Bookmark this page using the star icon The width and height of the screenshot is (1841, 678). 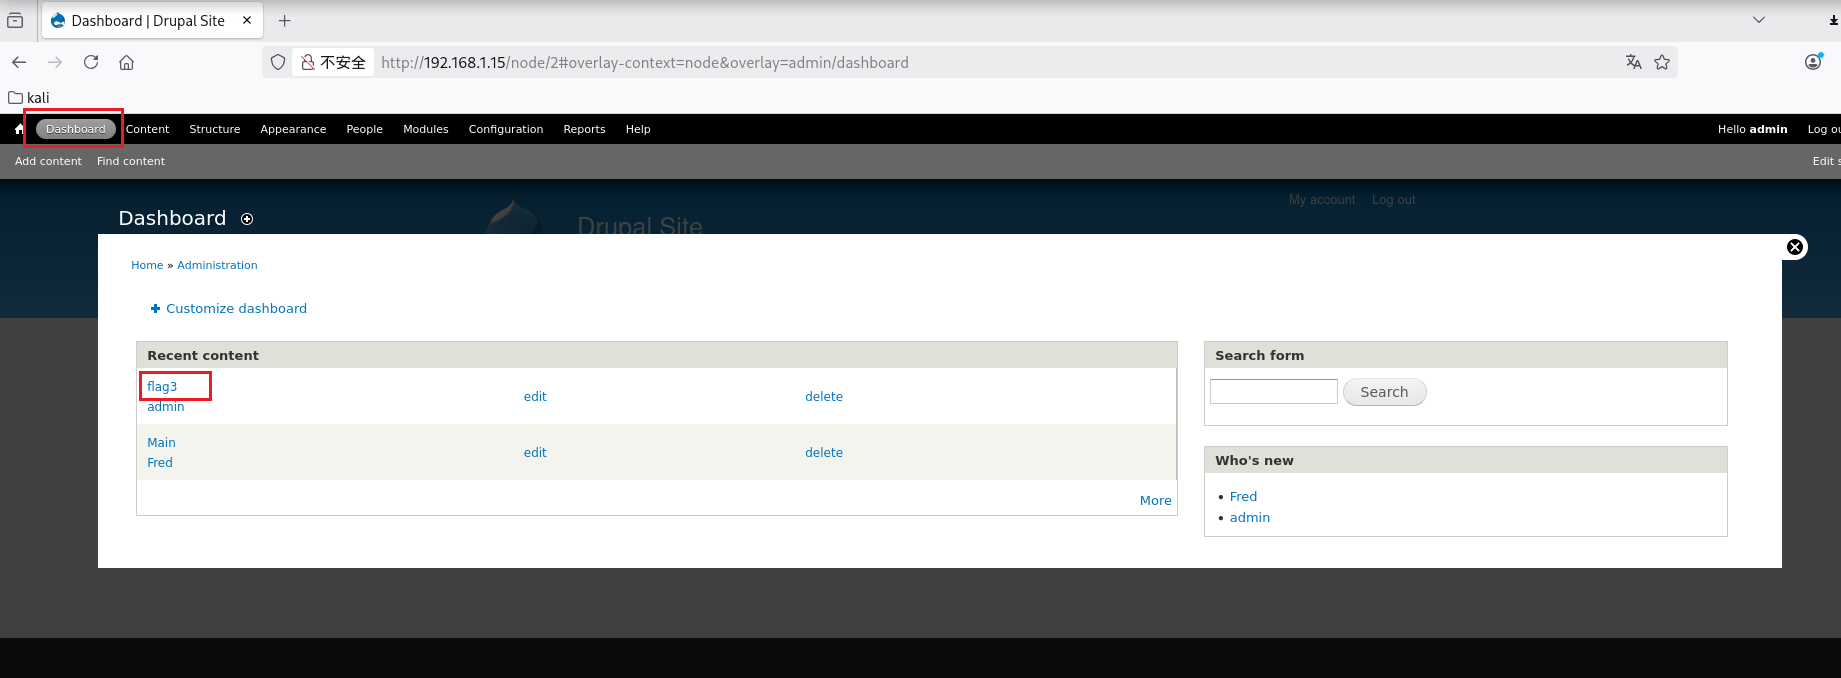point(1662,62)
